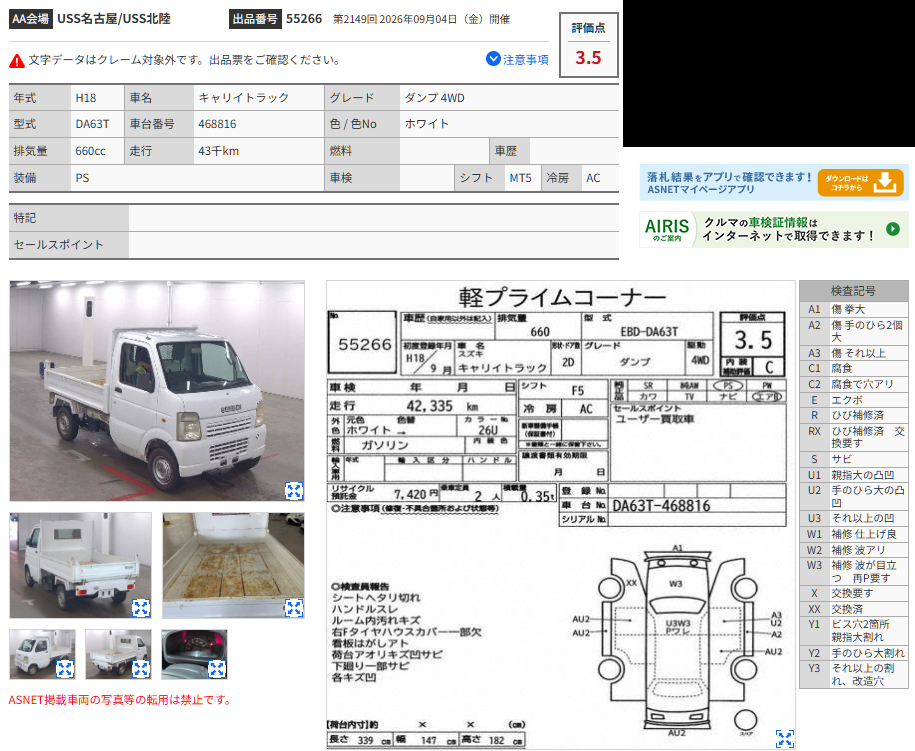Image resolution: width=915 pixels, height=751 pixels.
Task: Open the AIRIS vehicle inspection info banner
Action: pos(774,229)
